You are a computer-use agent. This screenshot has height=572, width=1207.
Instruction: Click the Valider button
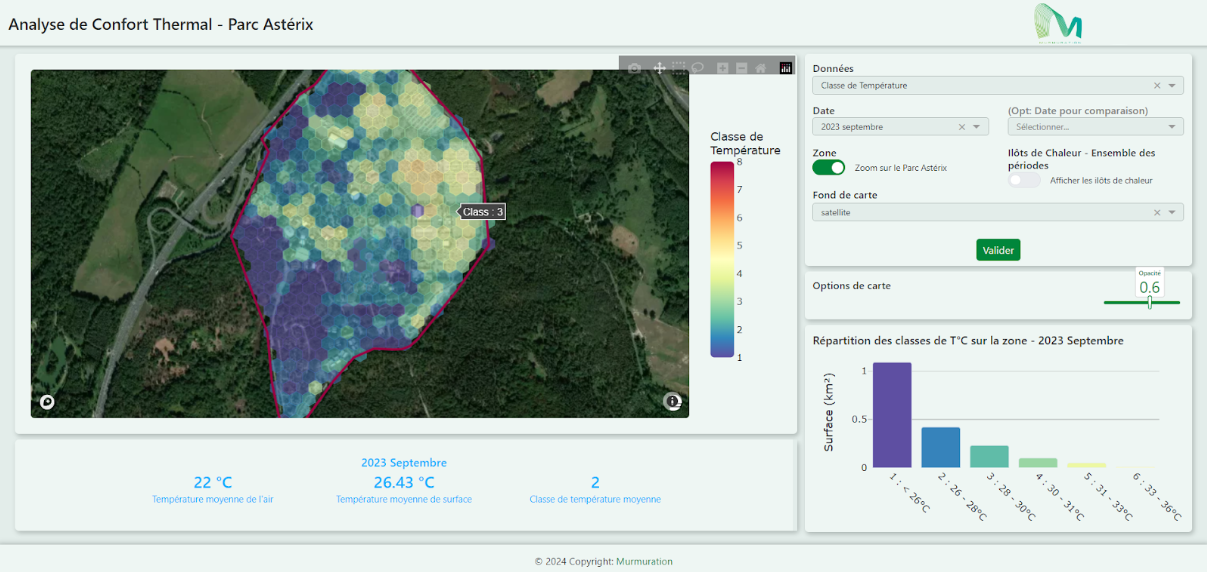[x=998, y=250]
